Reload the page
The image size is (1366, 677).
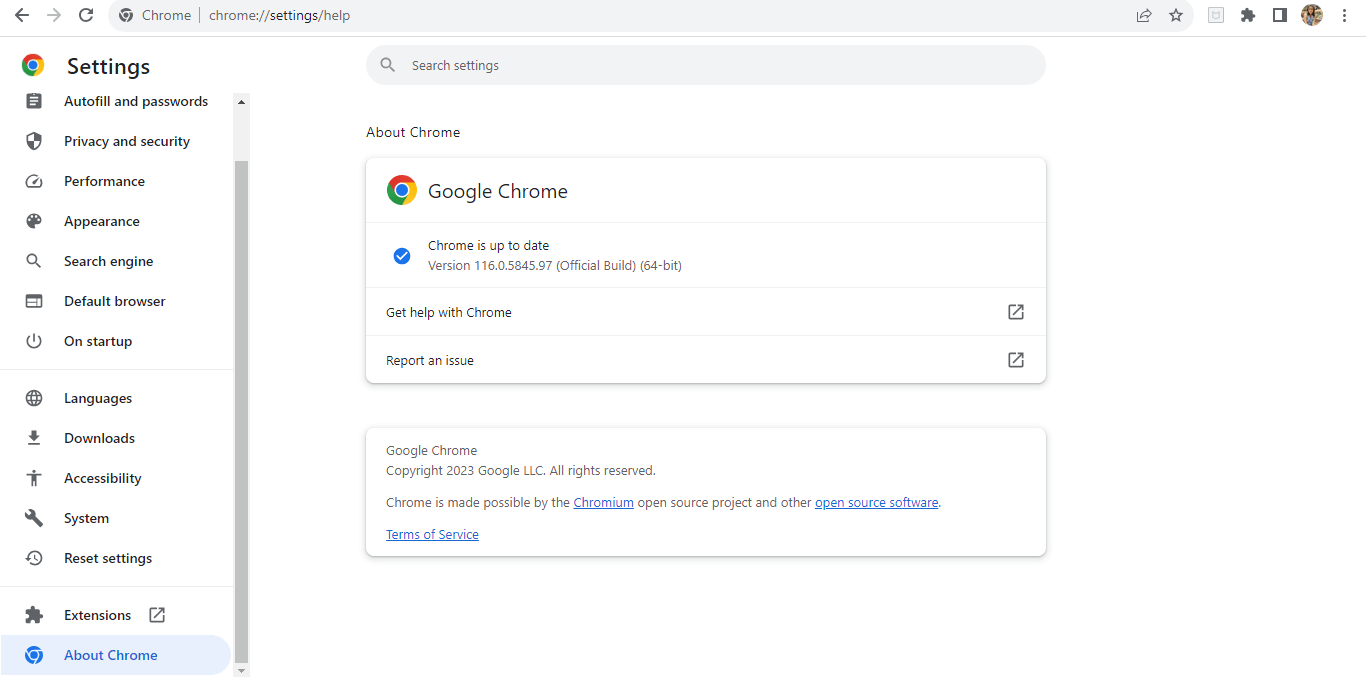pyautogui.click(x=86, y=15)
